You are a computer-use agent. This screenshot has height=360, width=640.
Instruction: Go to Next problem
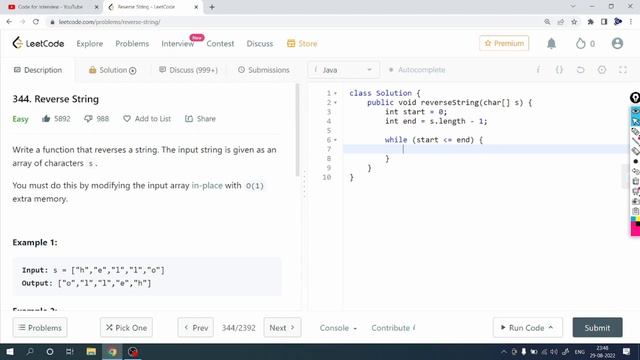(x=282, y=327)
